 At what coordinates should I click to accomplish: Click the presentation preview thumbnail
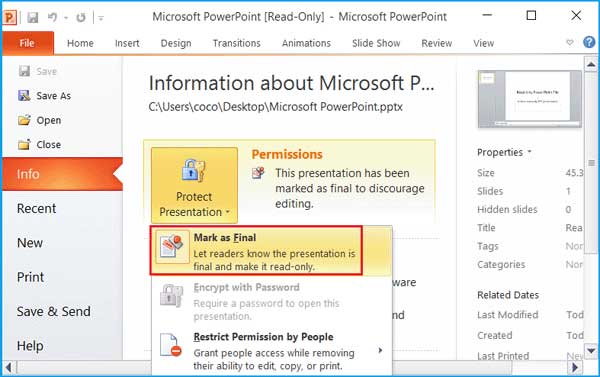point(530,99)
